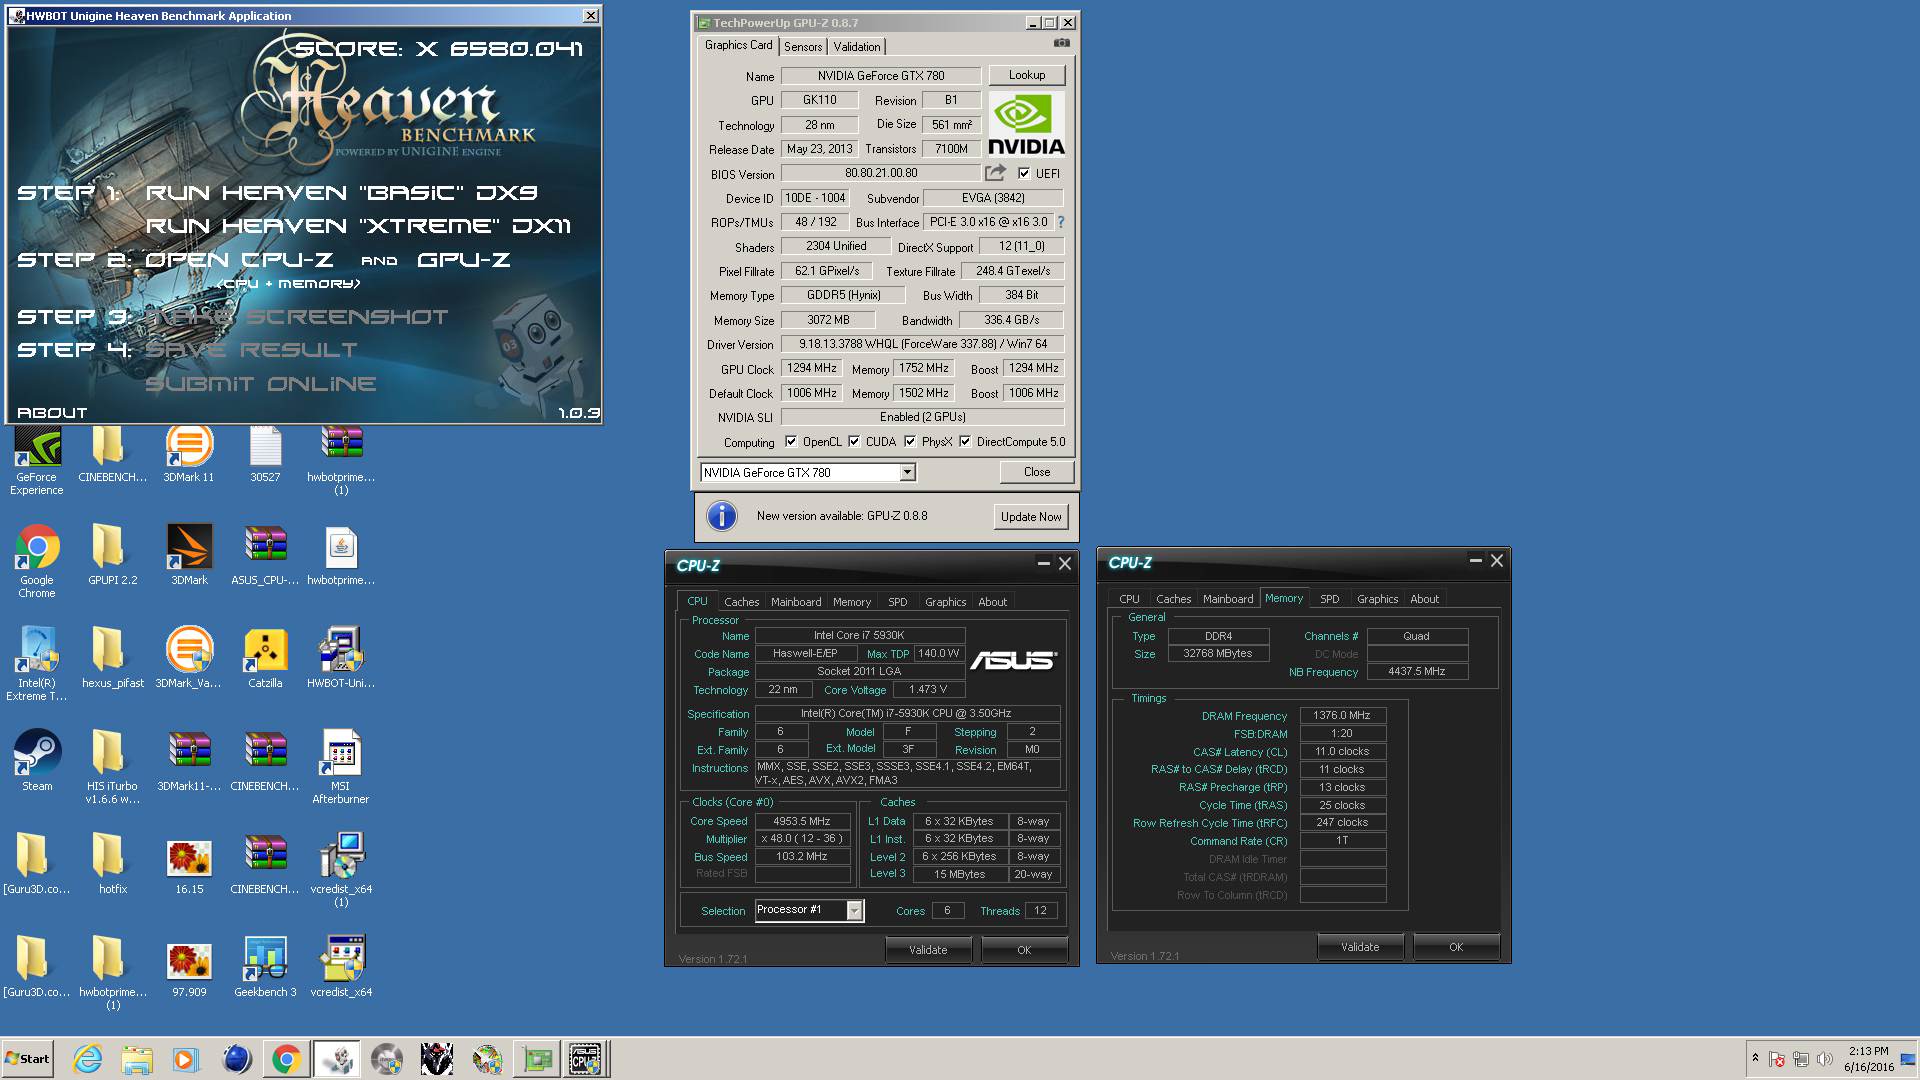
Task: Open the volume control in the system tray
Action: tap(1825, 1059)
